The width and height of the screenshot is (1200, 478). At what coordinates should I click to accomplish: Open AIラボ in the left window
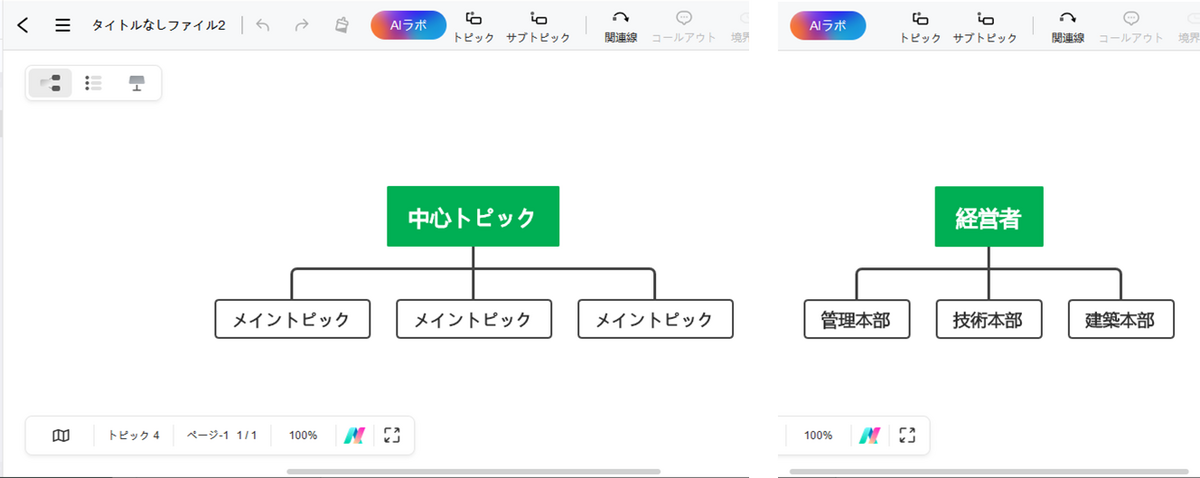pyautogui.click(x=408, y=25)
